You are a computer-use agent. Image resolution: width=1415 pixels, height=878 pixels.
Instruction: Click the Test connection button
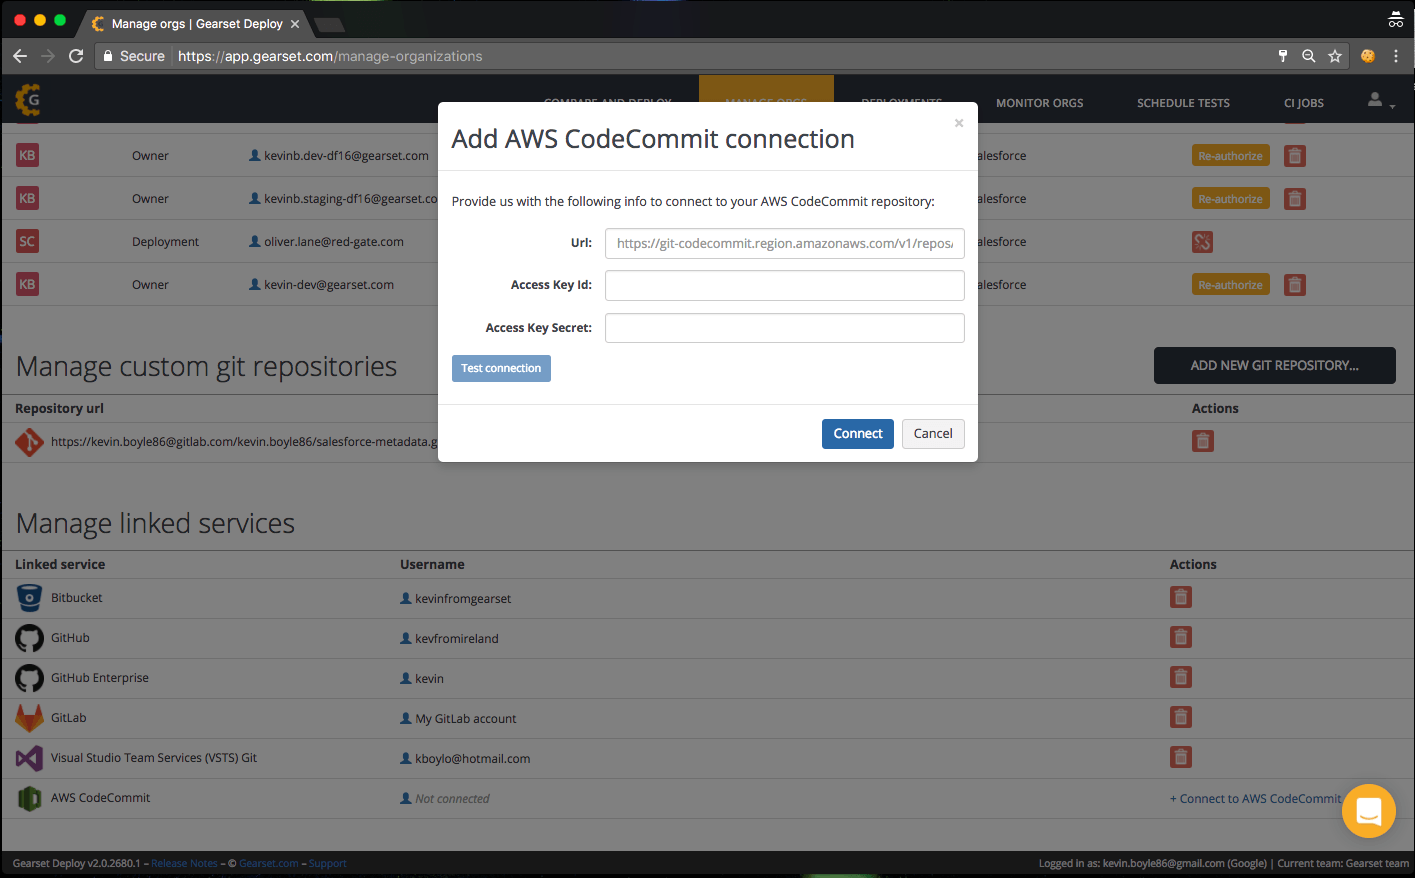(x=501, y=368)
